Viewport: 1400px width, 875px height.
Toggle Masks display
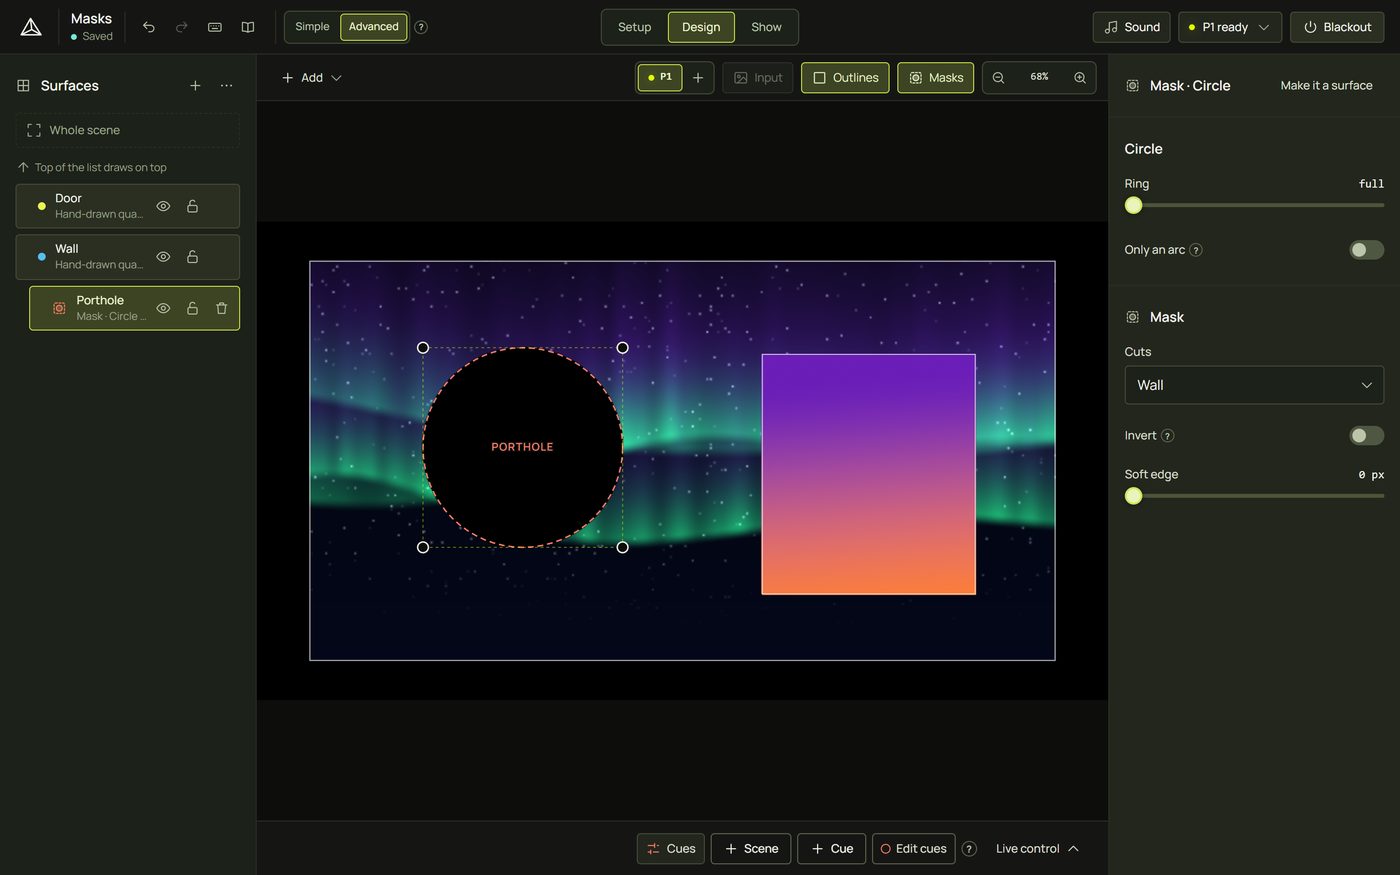(936, 78)
